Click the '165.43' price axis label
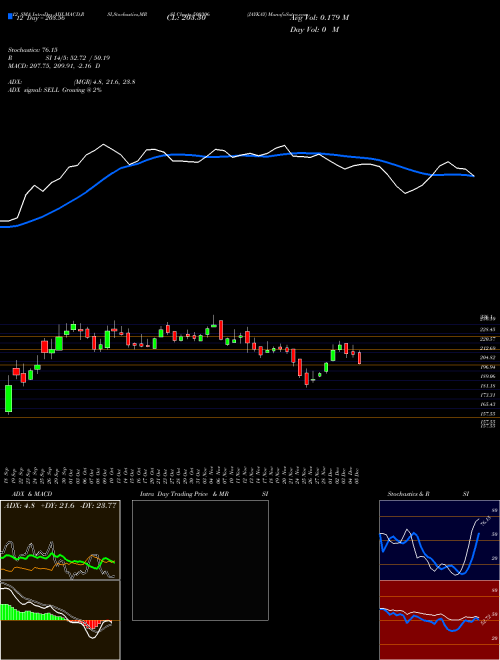 click(489, 404)
